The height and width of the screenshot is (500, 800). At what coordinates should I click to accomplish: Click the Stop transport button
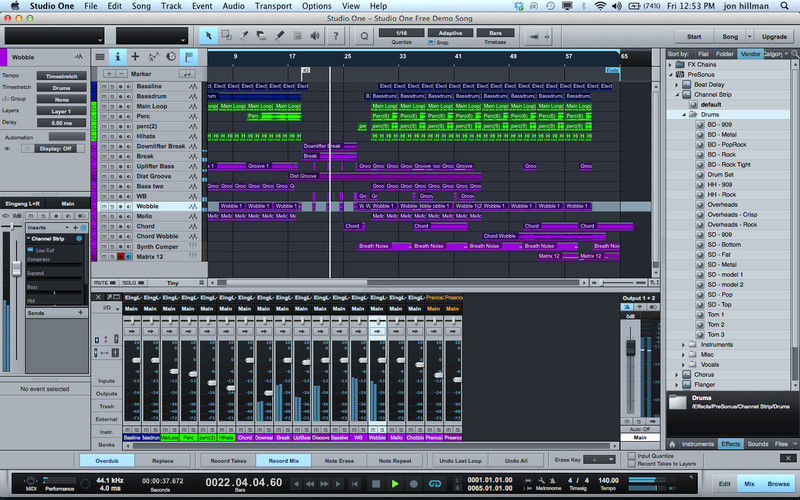(376, 484)
